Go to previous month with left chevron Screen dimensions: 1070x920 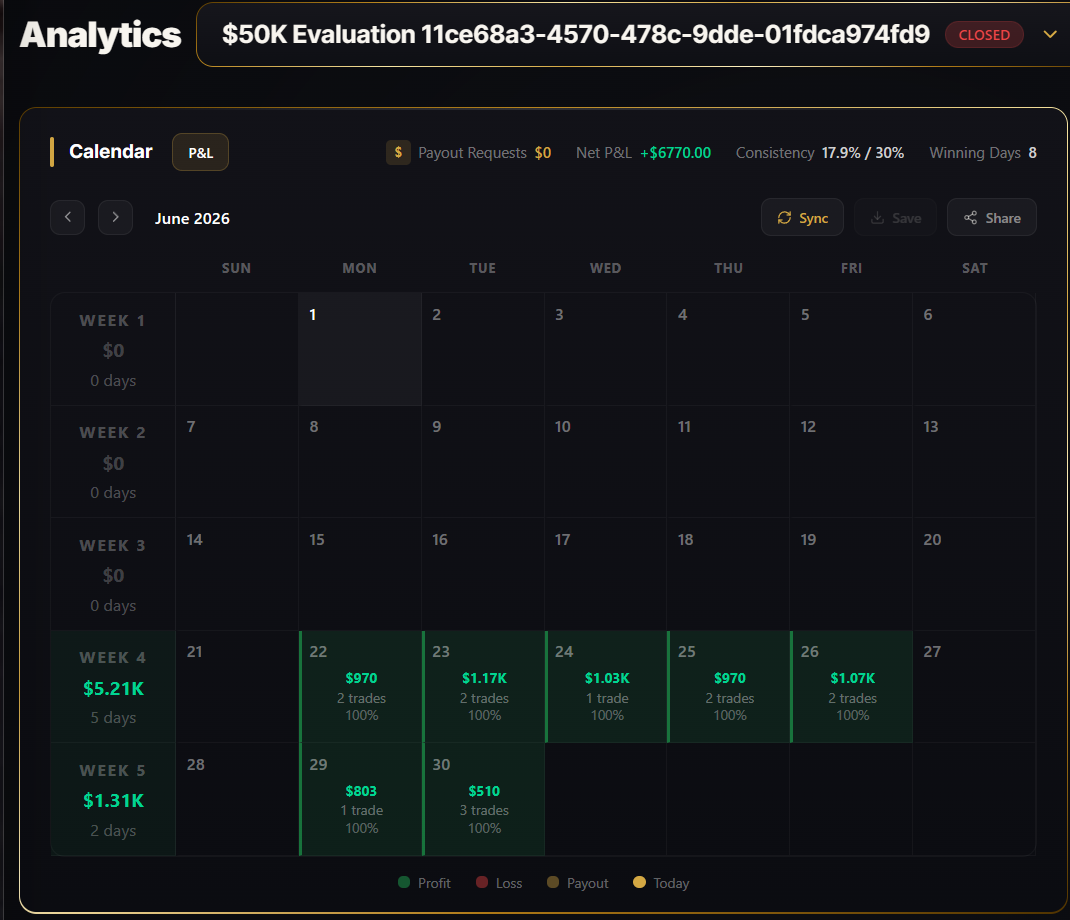pos(68,218)
